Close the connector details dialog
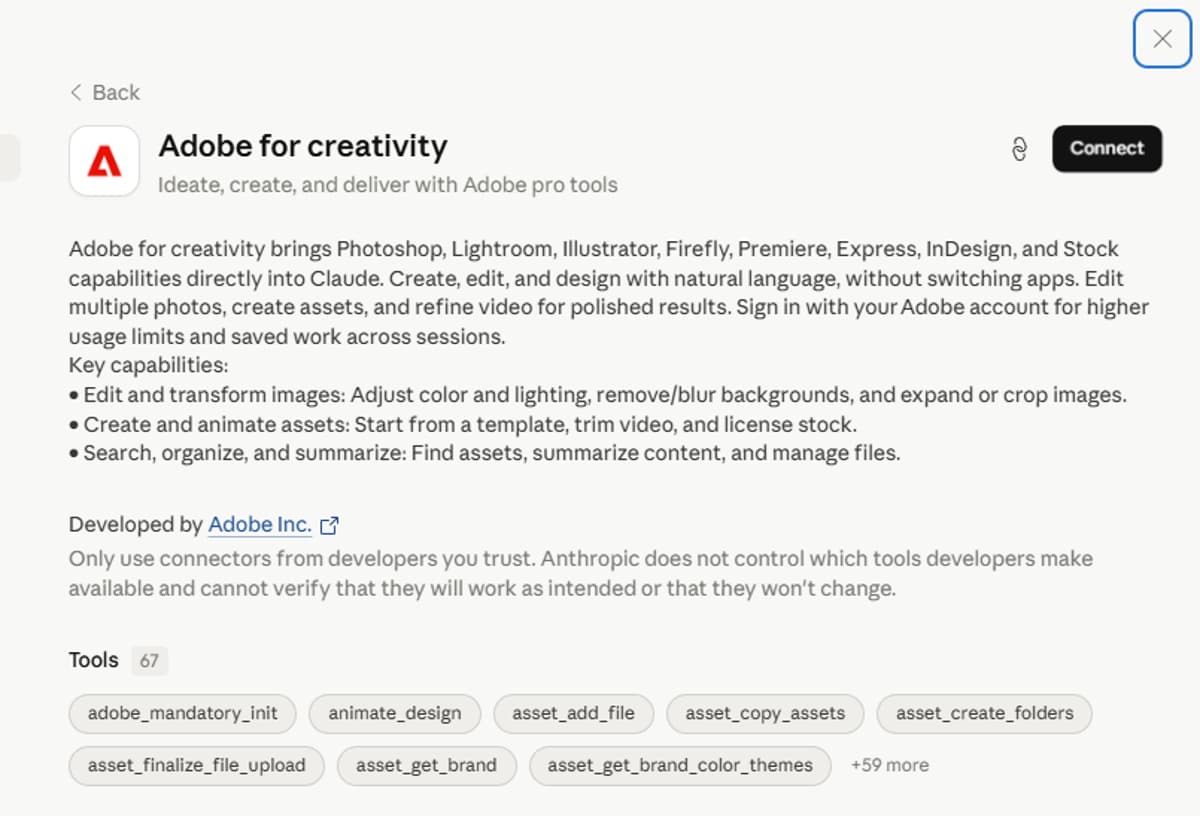The image size is (1200, 816). pyautogui.click(x=1162, y=39)
